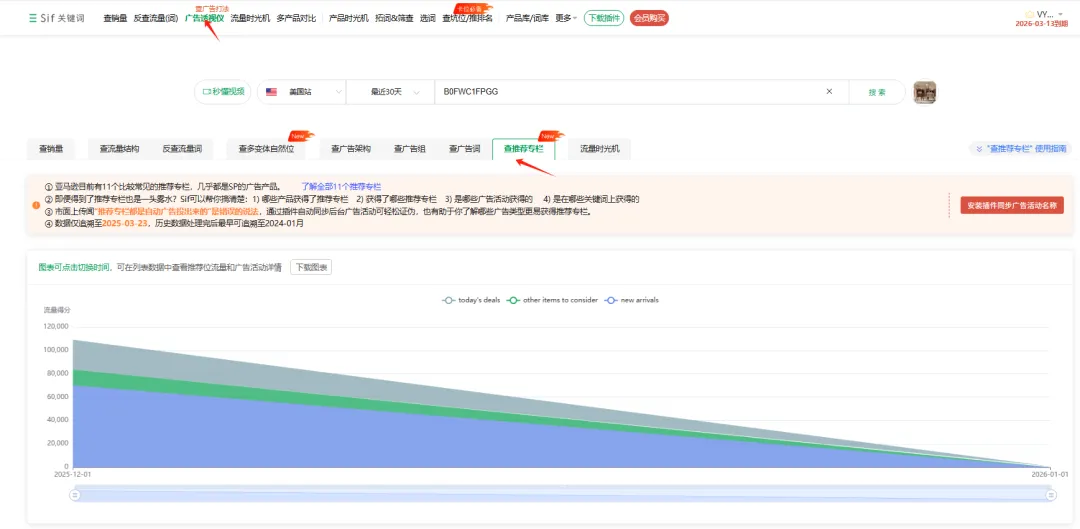Switch to the 查流量结构 tab
The width and height of the screenshot is (1080, 529).
click(119, 149)
